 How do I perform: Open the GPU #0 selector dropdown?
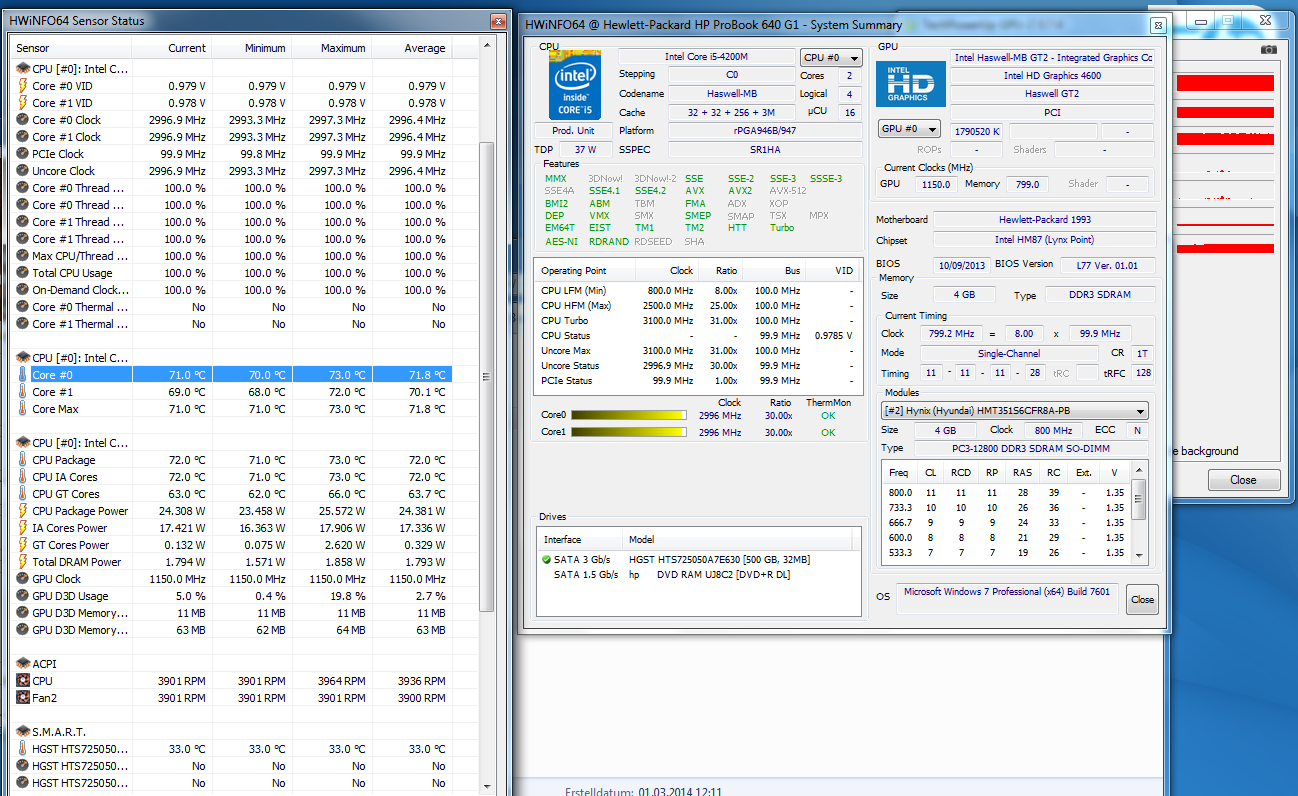(909, 129)
